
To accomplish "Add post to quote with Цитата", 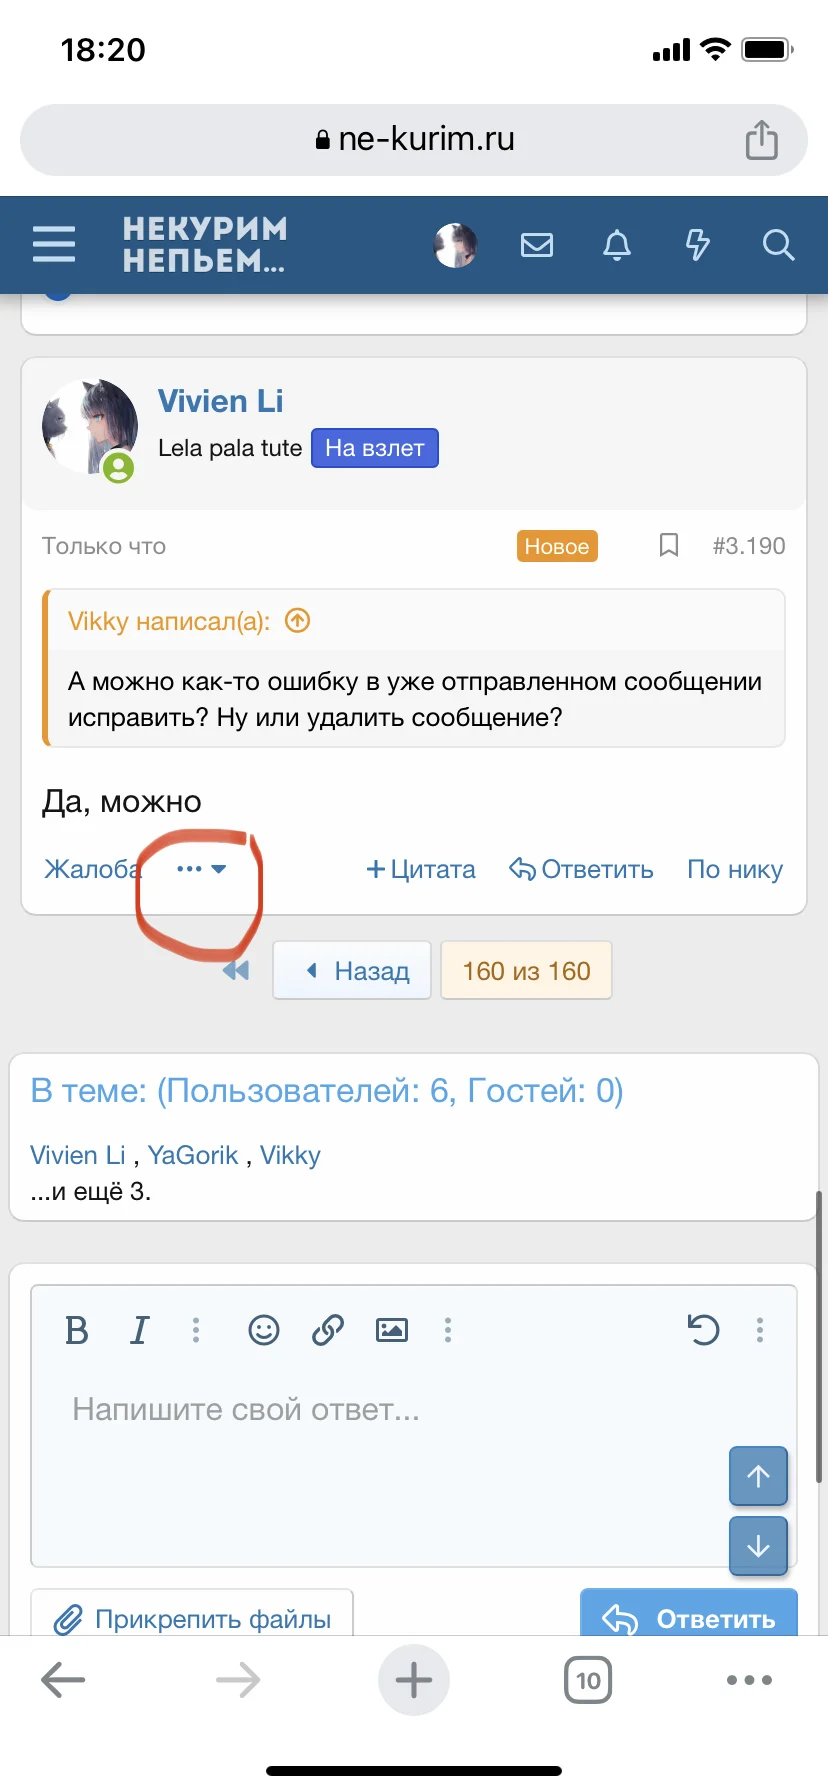I will click(x=421, y=869).
